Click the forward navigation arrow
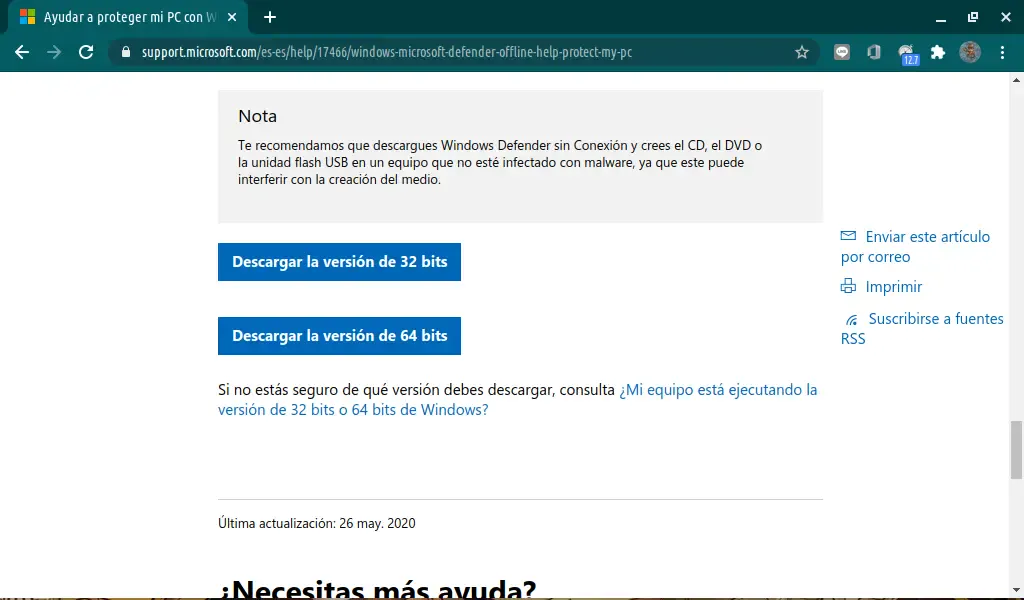 [54, 52]
